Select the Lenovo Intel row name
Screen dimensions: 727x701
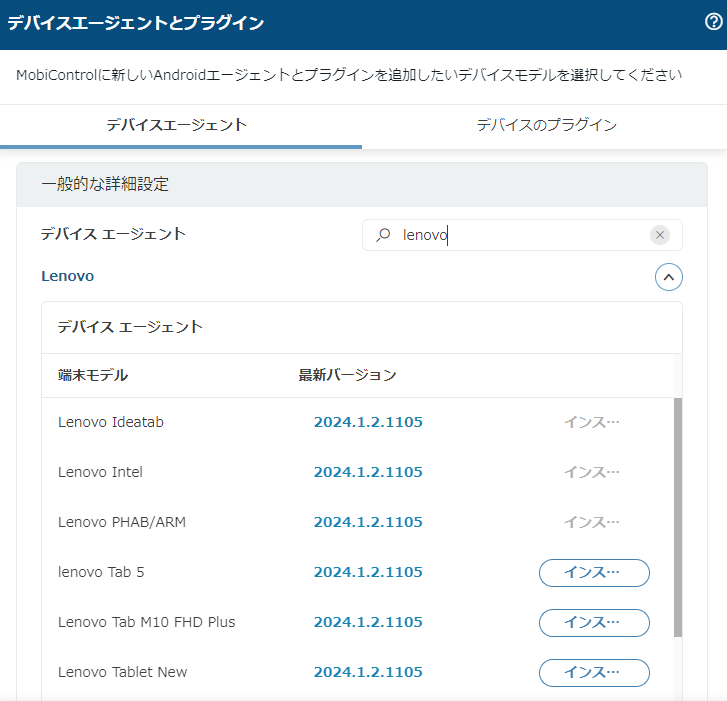pyautogui.click(x=100, y=472)
